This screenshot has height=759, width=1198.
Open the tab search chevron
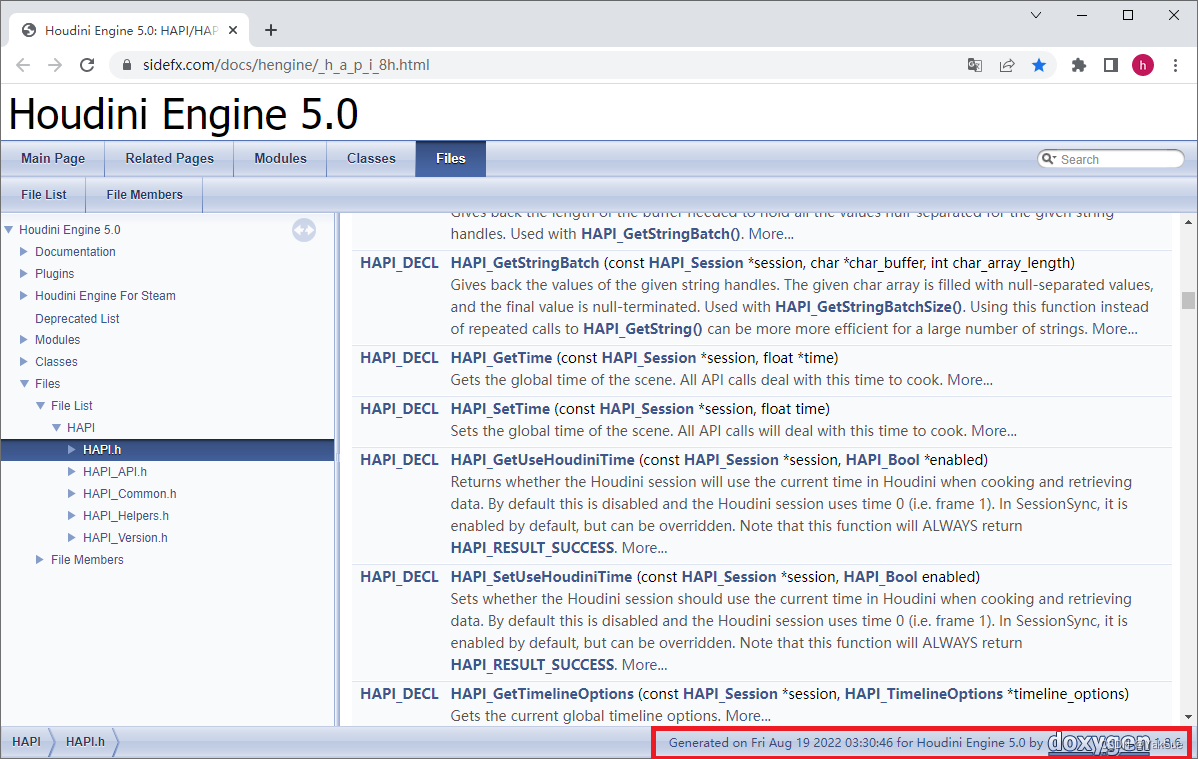(1036, 15)
